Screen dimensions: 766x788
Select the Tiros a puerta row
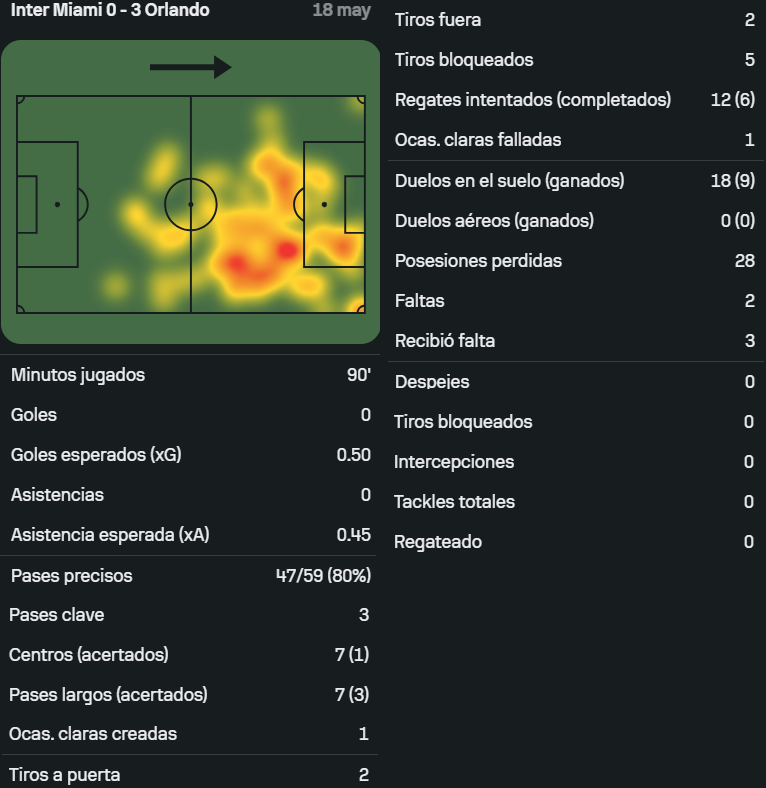pos(189,775)
